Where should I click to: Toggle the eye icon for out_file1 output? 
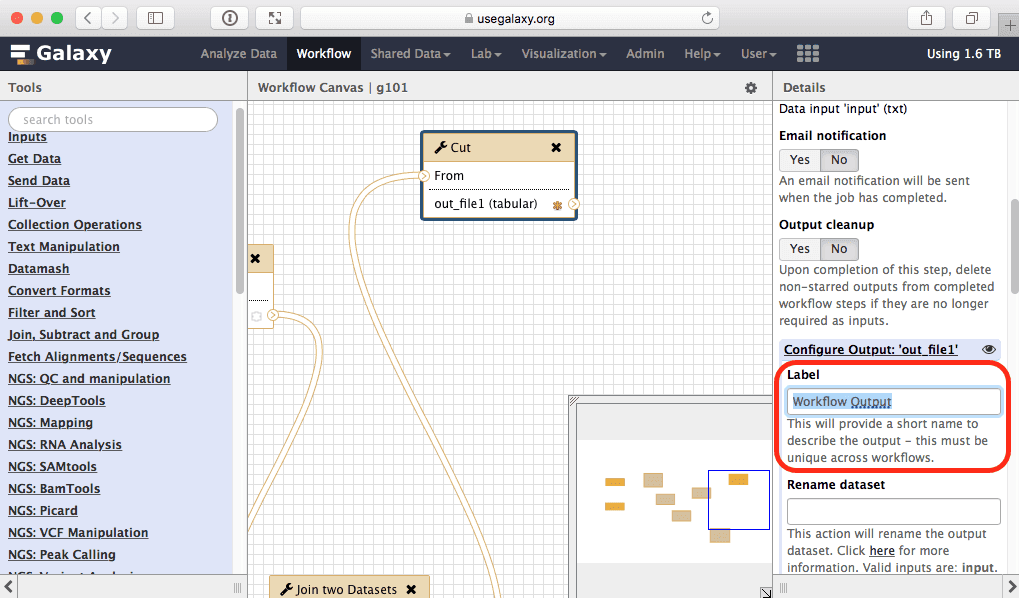pos(989,349)
